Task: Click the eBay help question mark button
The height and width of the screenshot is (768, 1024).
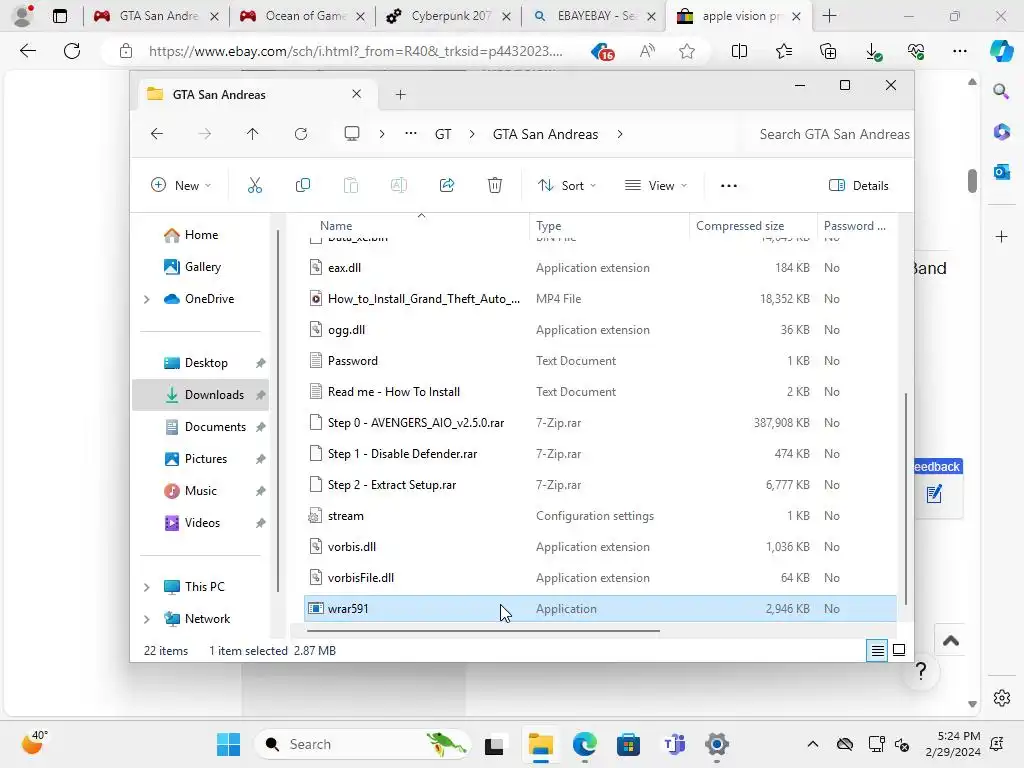Action: pos(921,671)
